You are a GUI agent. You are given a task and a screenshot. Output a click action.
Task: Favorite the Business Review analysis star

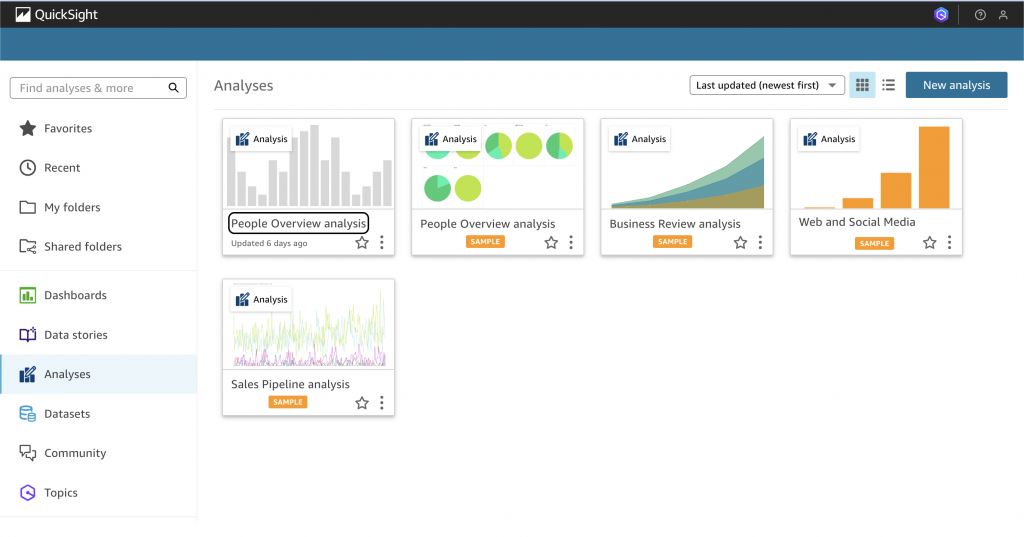pos(740,242)
